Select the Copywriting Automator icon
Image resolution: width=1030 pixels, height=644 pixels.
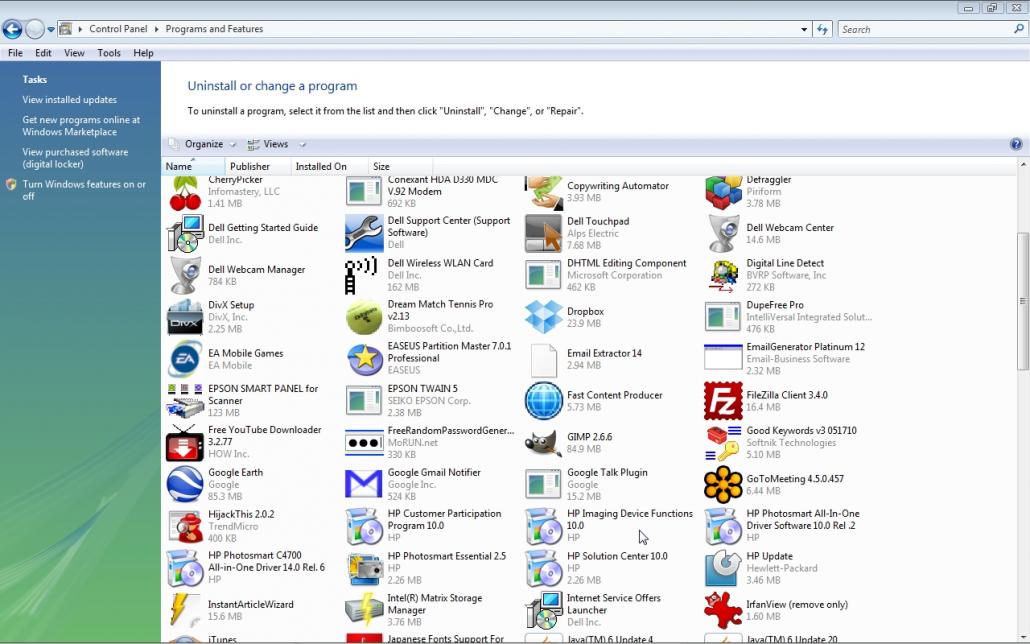[x=543, y=192]
